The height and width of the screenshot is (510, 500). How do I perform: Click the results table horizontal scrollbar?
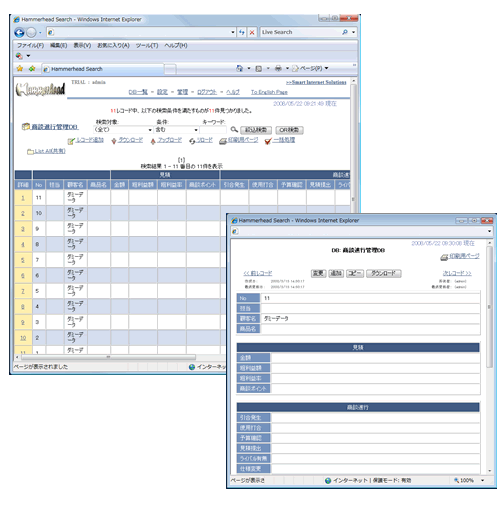tap(109, 357)
